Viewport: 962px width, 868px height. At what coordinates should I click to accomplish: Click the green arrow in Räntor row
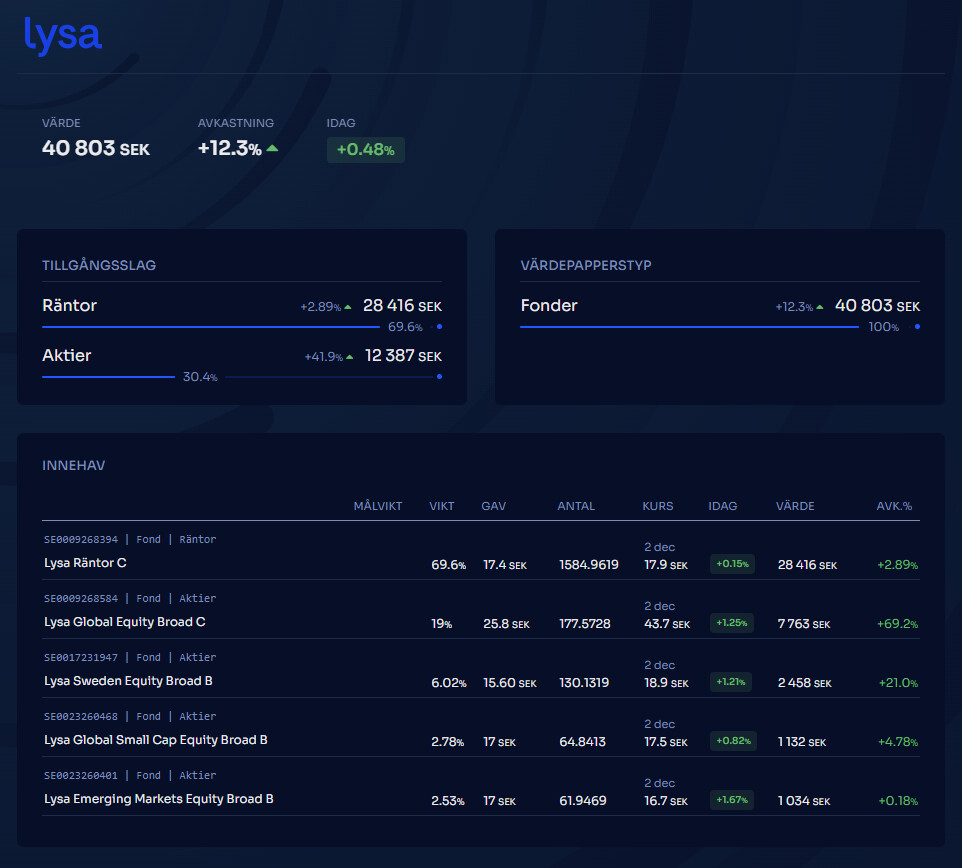click(348, 307)
